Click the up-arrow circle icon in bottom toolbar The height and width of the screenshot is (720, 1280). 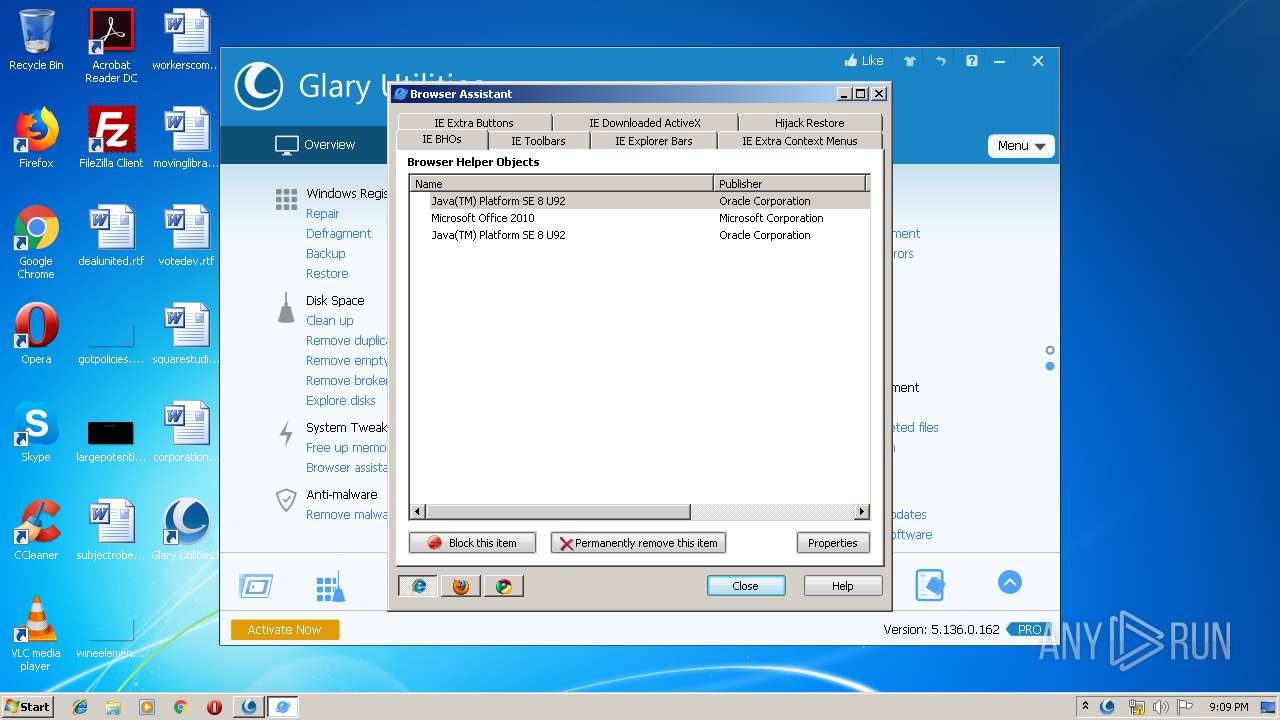coord(1010,582)
